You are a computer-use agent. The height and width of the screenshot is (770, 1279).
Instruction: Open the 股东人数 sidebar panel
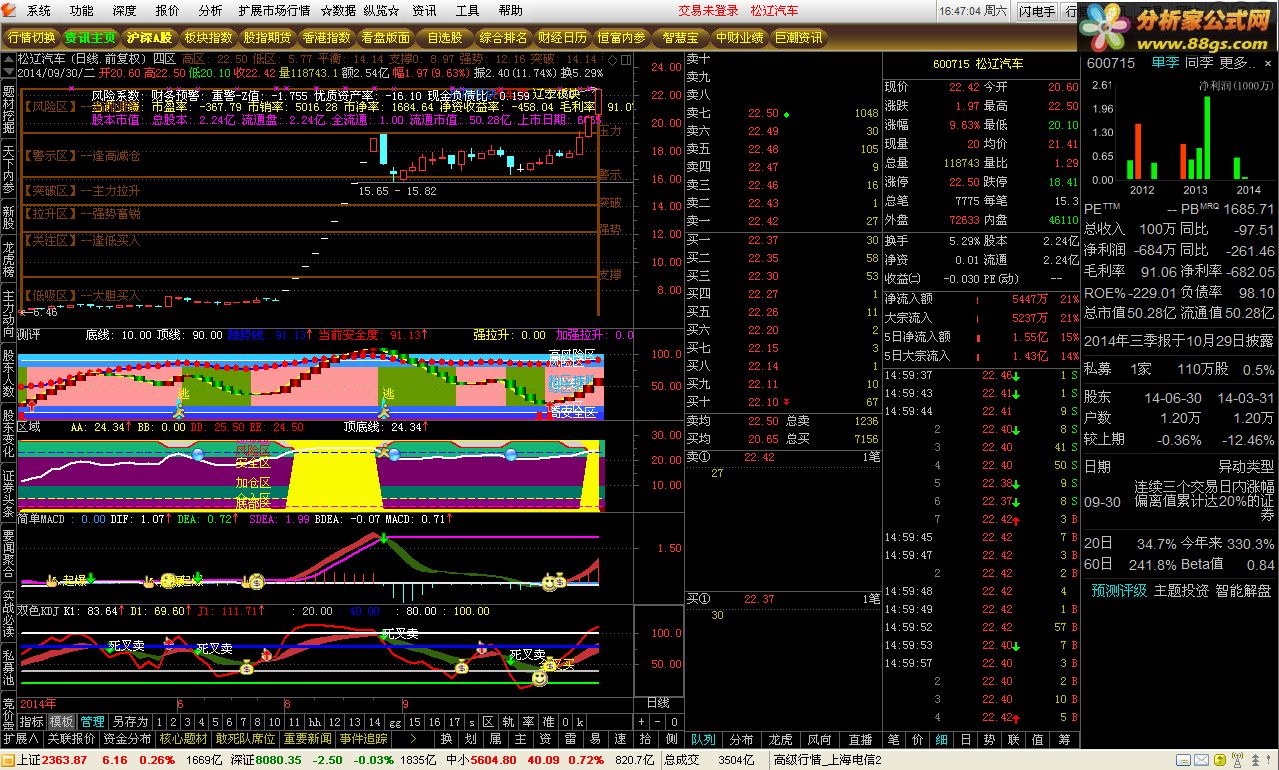tap(8, 373)
